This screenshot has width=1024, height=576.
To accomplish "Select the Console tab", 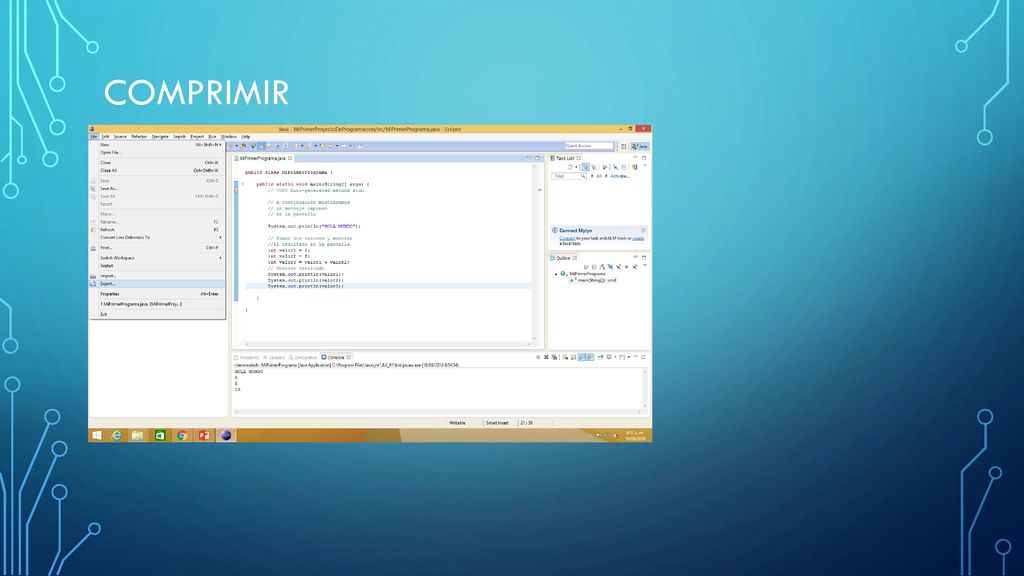I will [x=336, y=357].
